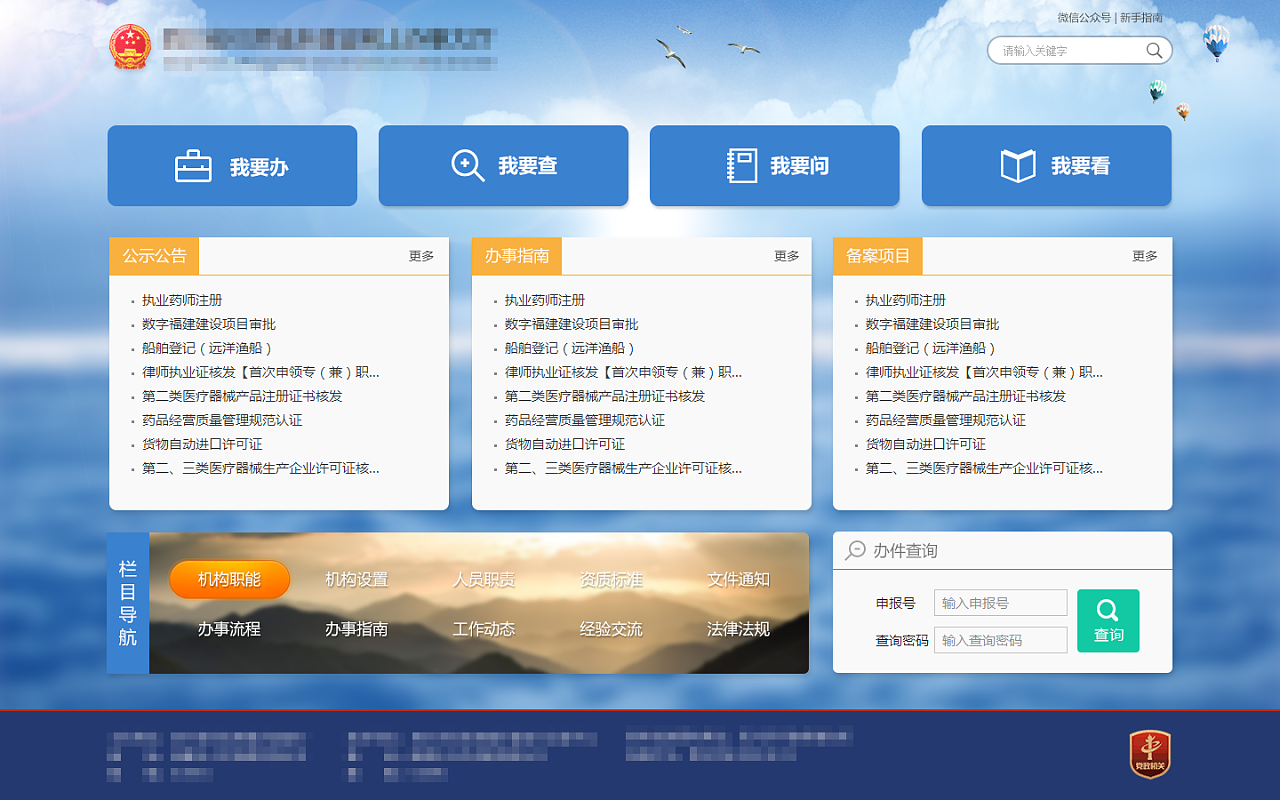Image resolution: width=1280 pixels, height=800 pixels.
Task: Open the 我要查 button
Action: click(x=503, y=166)
